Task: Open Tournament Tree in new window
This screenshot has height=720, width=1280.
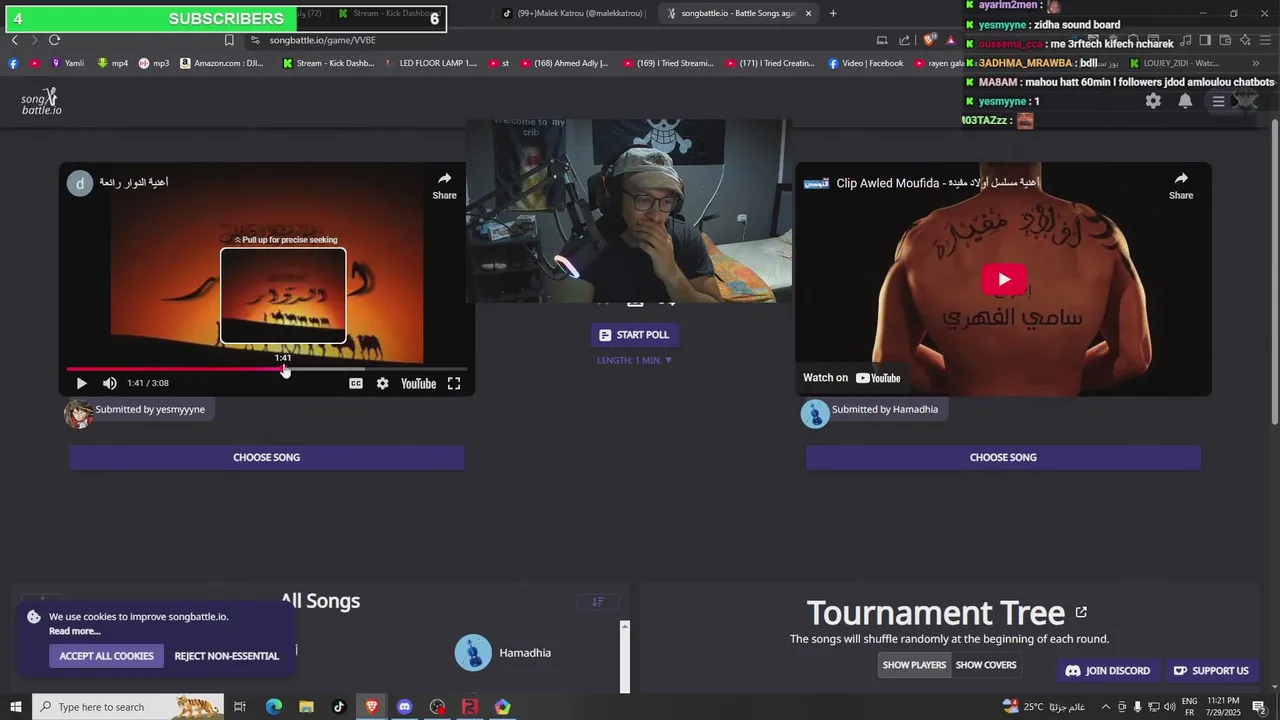Action: coord(1081,612)
